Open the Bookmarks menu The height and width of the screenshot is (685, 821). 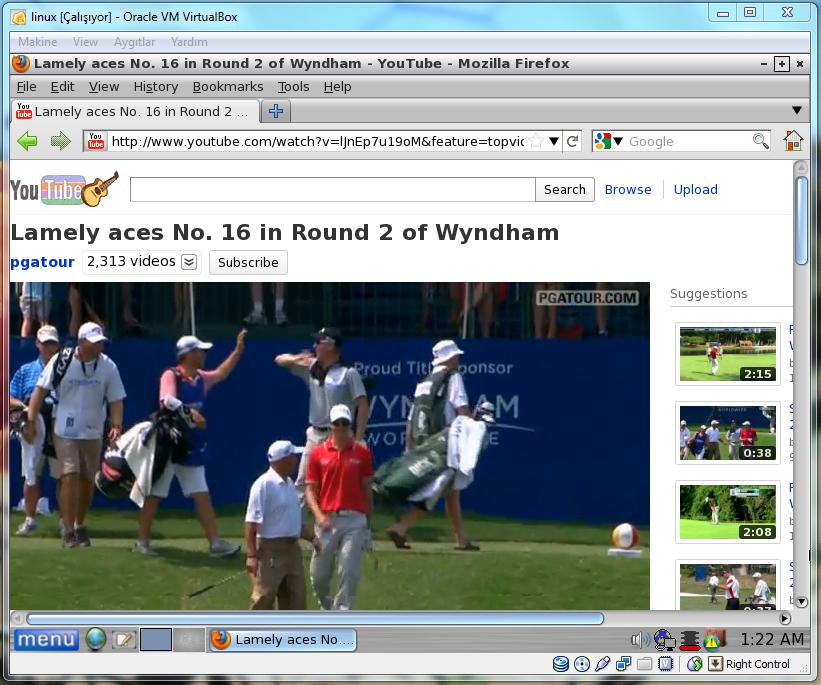click(x=228, y=86)
